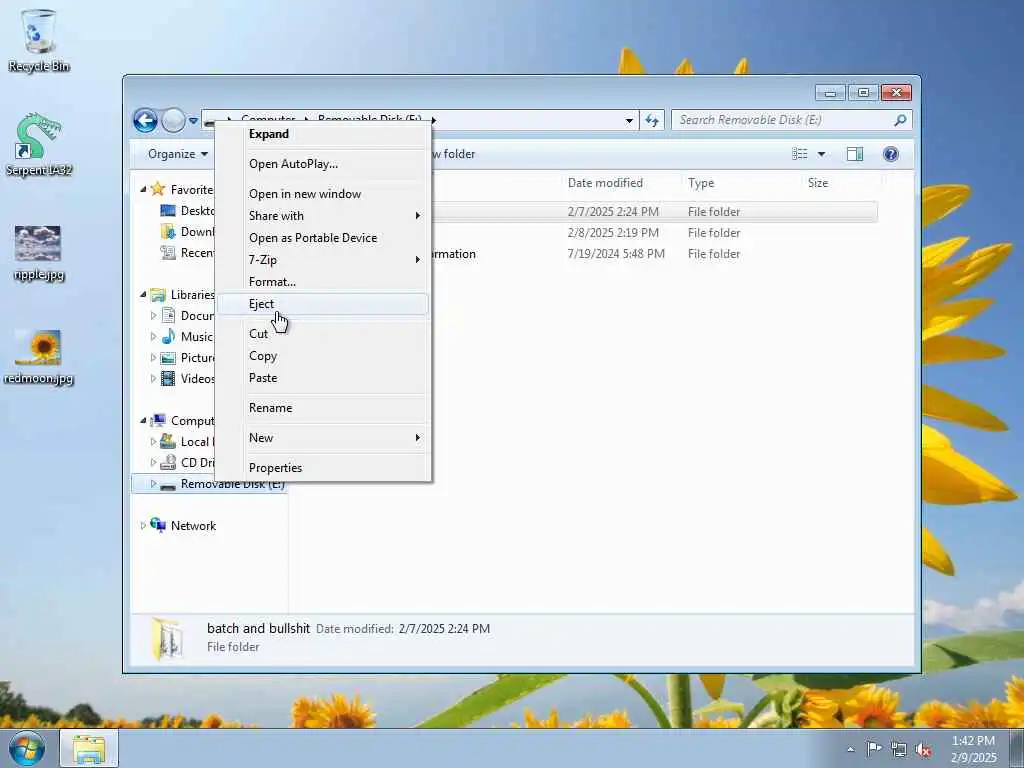Screen dimensions: 1024x768
Task: Select the SerpentIA32 desktop shortcut
Action: 38,145
